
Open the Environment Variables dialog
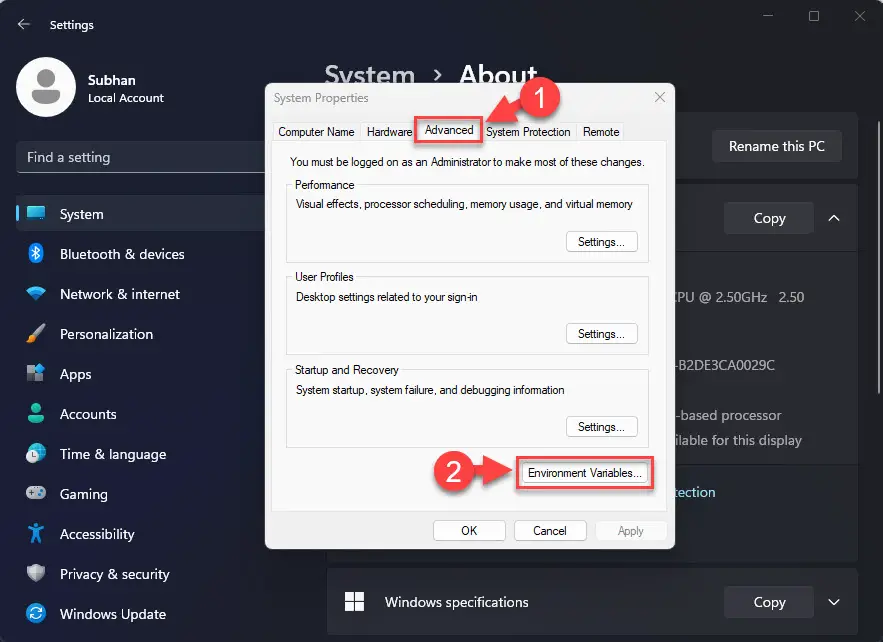point(584,473)
